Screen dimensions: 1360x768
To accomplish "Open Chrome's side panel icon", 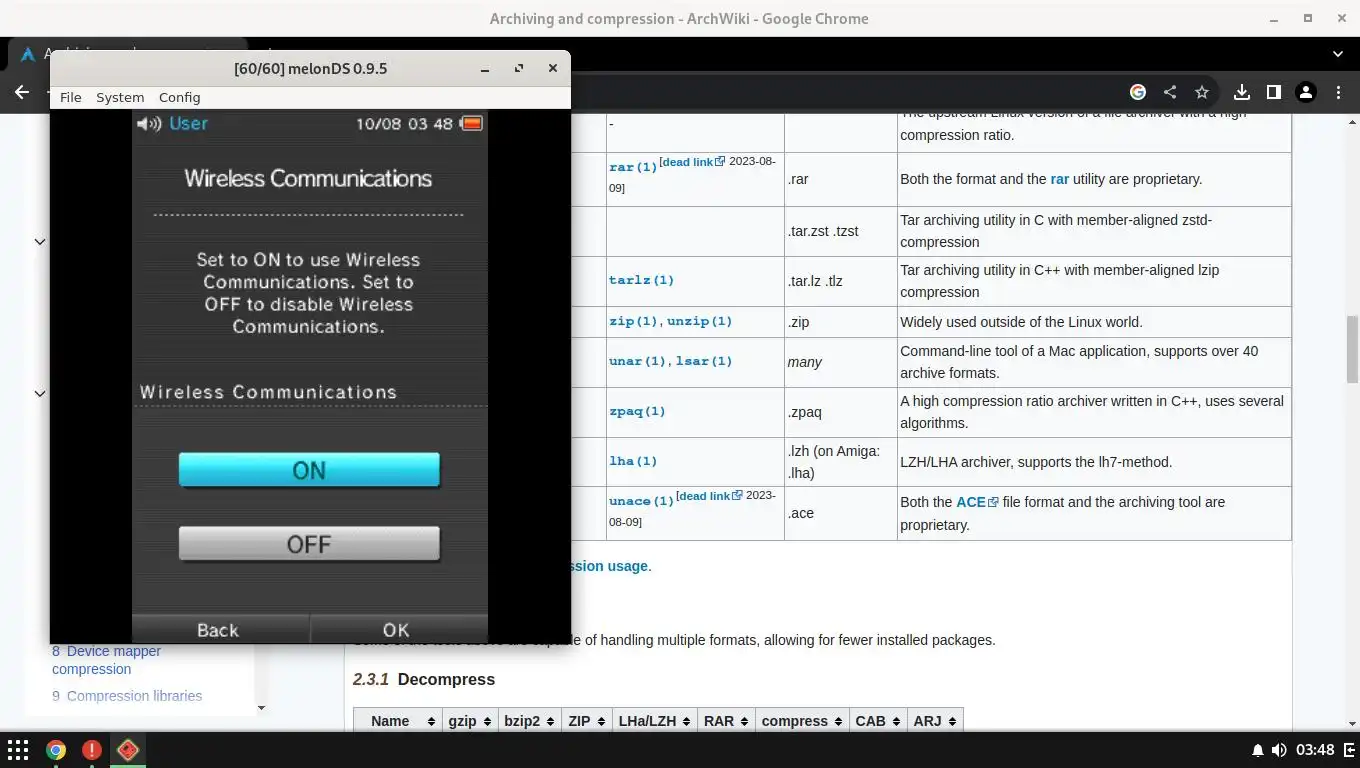I will (x=1274, y=92).
